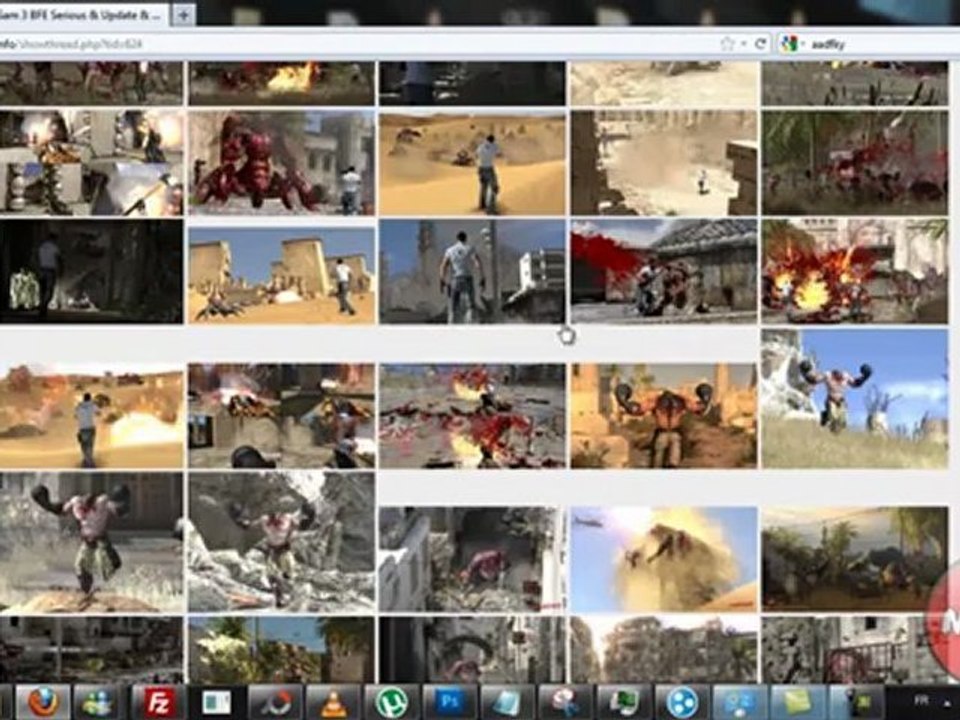Launch Photoshop from the taskbar
The width and height of the screenshot is (960, 720).
tap(450, 702)
